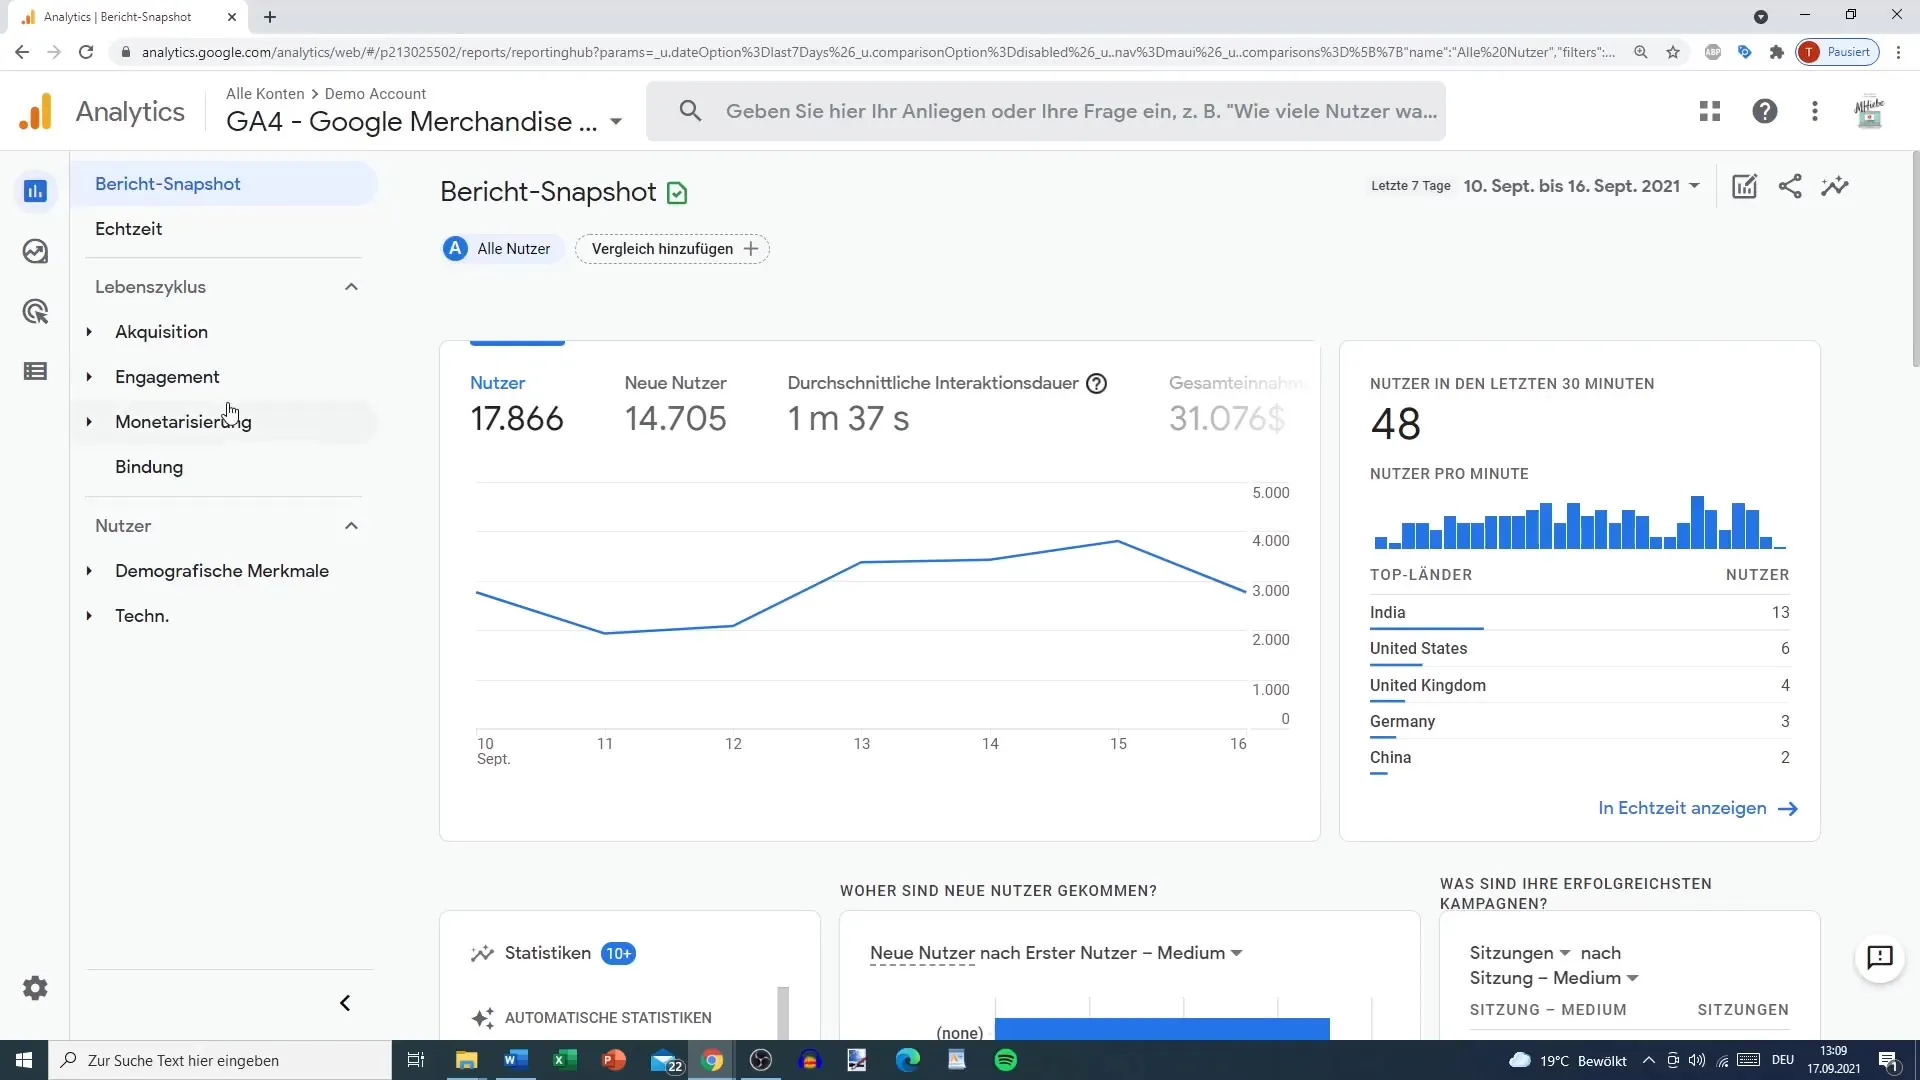
Task: Open the property selector dropdown arrow
Action: (616, 122)
